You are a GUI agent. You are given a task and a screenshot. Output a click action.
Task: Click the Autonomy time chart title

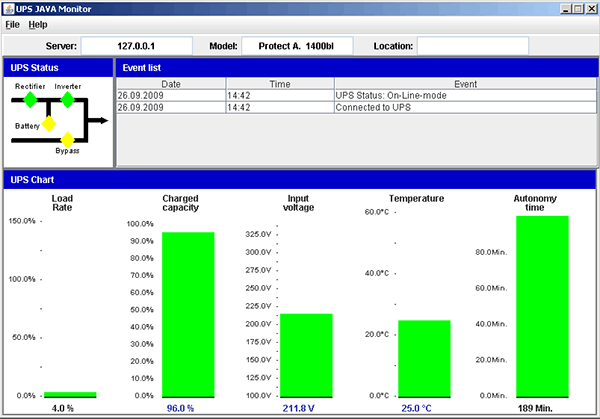535,203
